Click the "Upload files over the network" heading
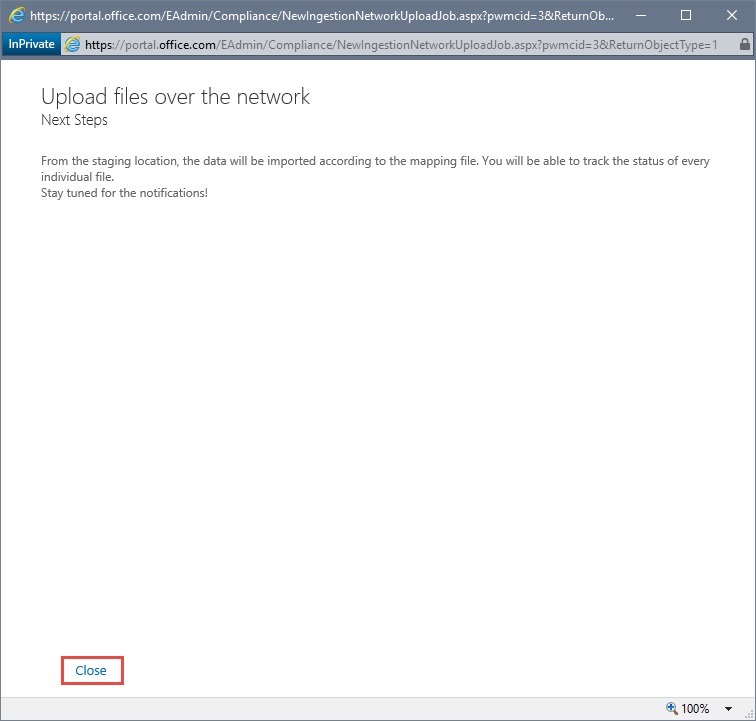756x721 pixels. click(x=176, y=97)
